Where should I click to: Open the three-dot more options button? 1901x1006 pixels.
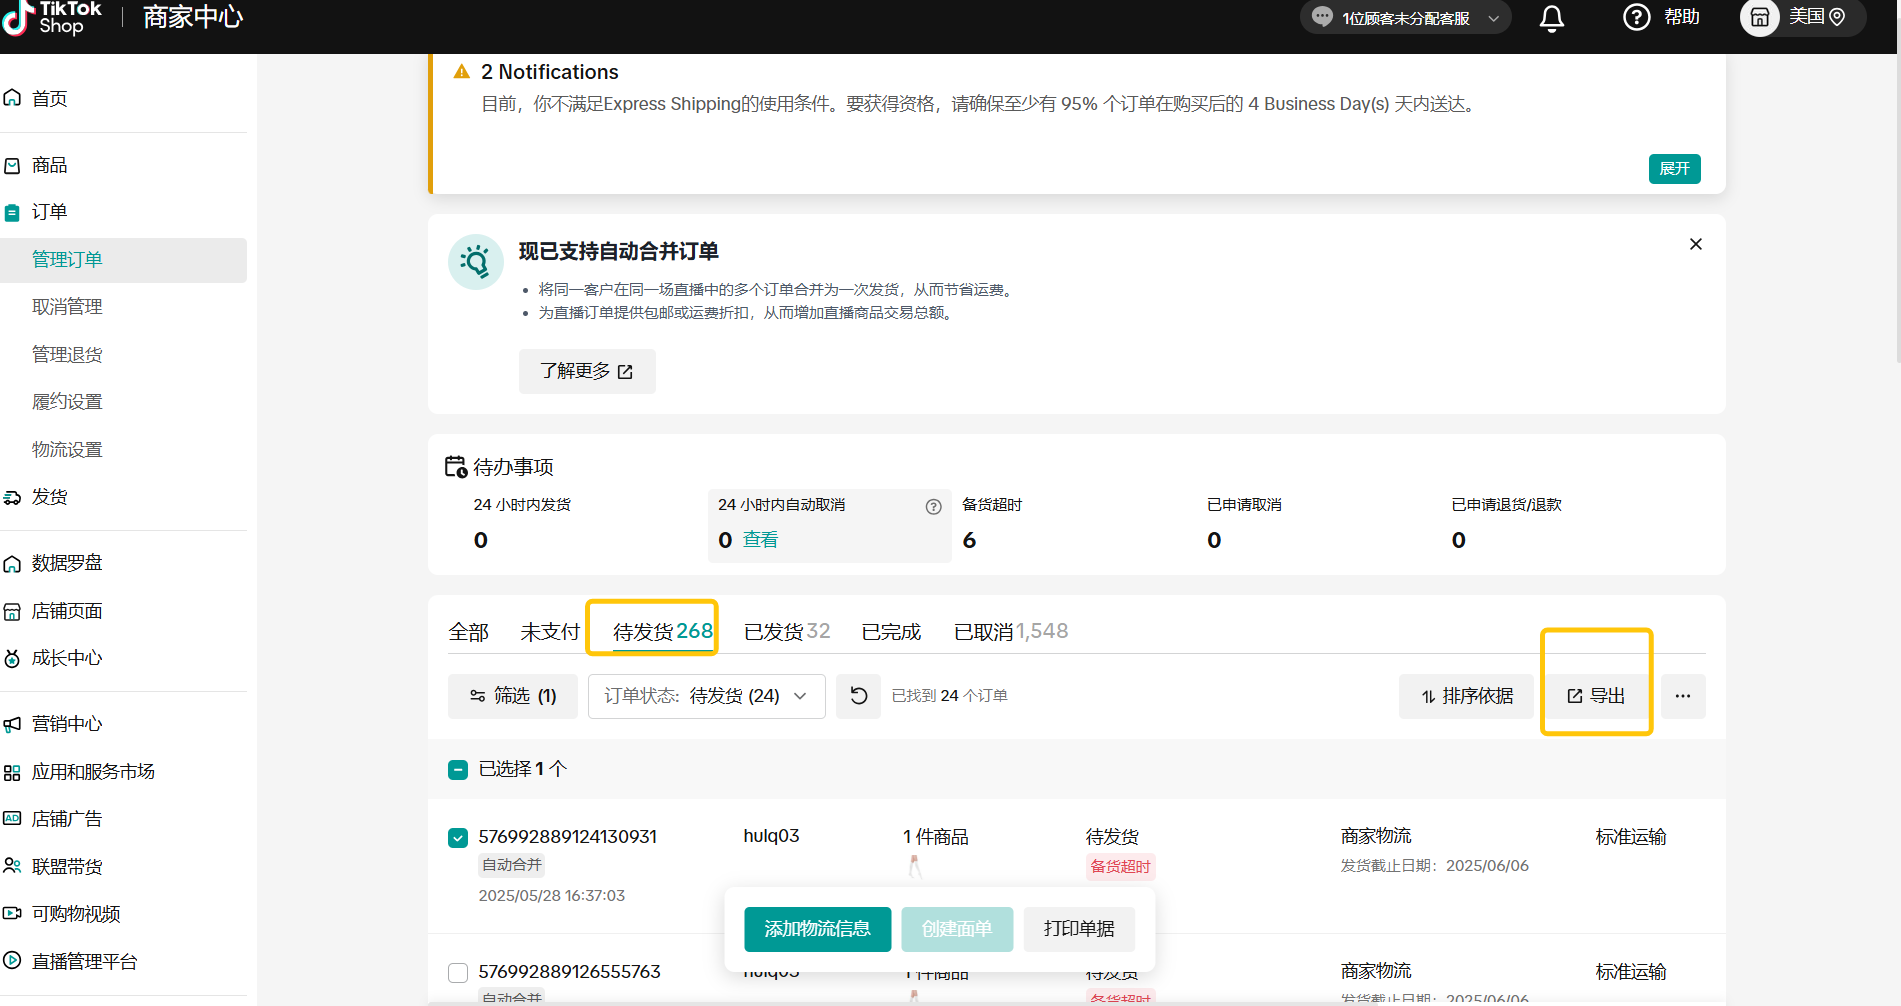pos(1683,696)
